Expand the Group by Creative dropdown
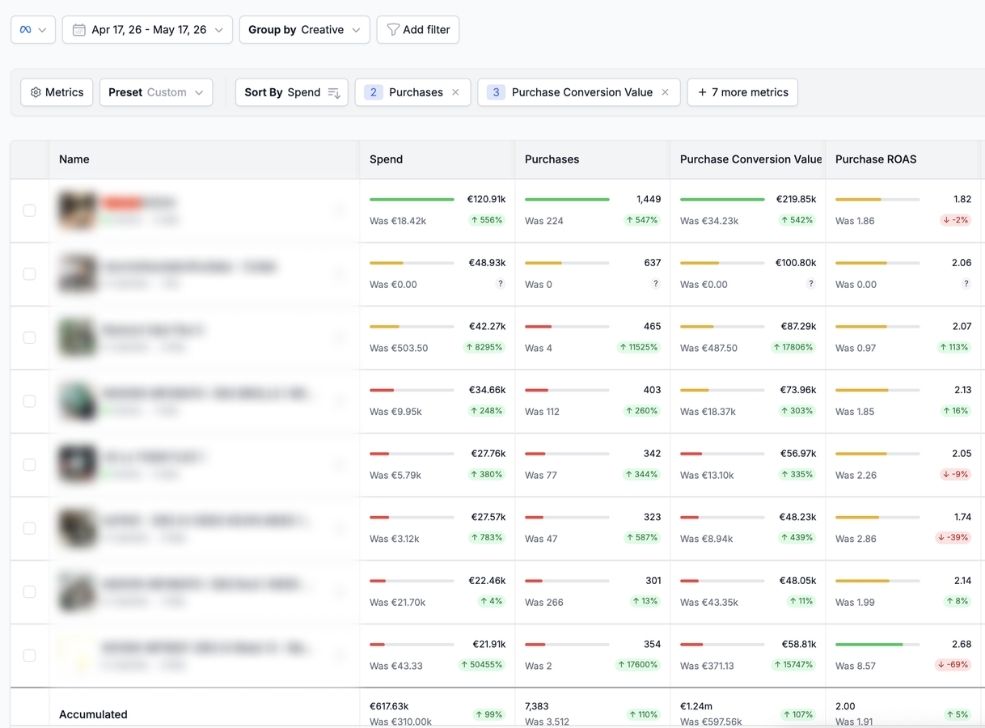985x728 pixels. pos(304,30)
